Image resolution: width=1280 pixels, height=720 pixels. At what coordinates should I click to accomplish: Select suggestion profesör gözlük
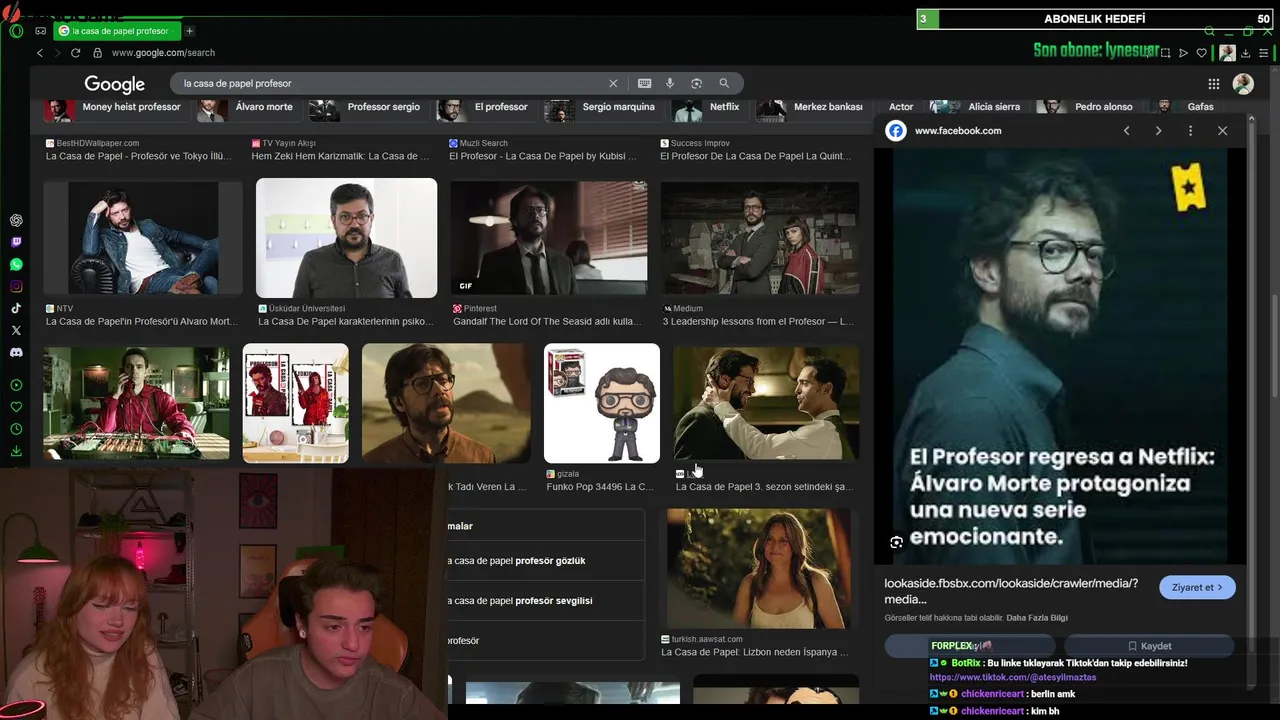pyautogui.click(x=545, y=561)
